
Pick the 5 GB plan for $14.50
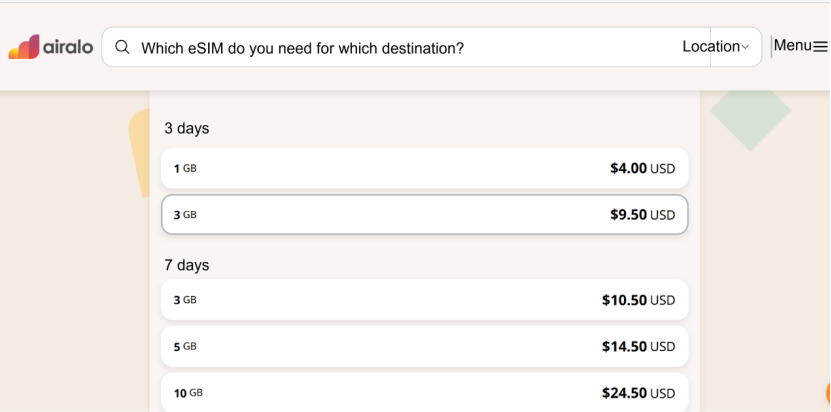pos(424,346)
